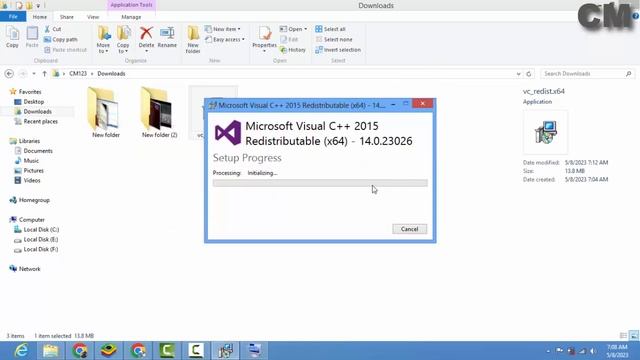This screenshot has height=360, width=640.
Task: Create a New folder from ribbon
Action: coord(193,40)
